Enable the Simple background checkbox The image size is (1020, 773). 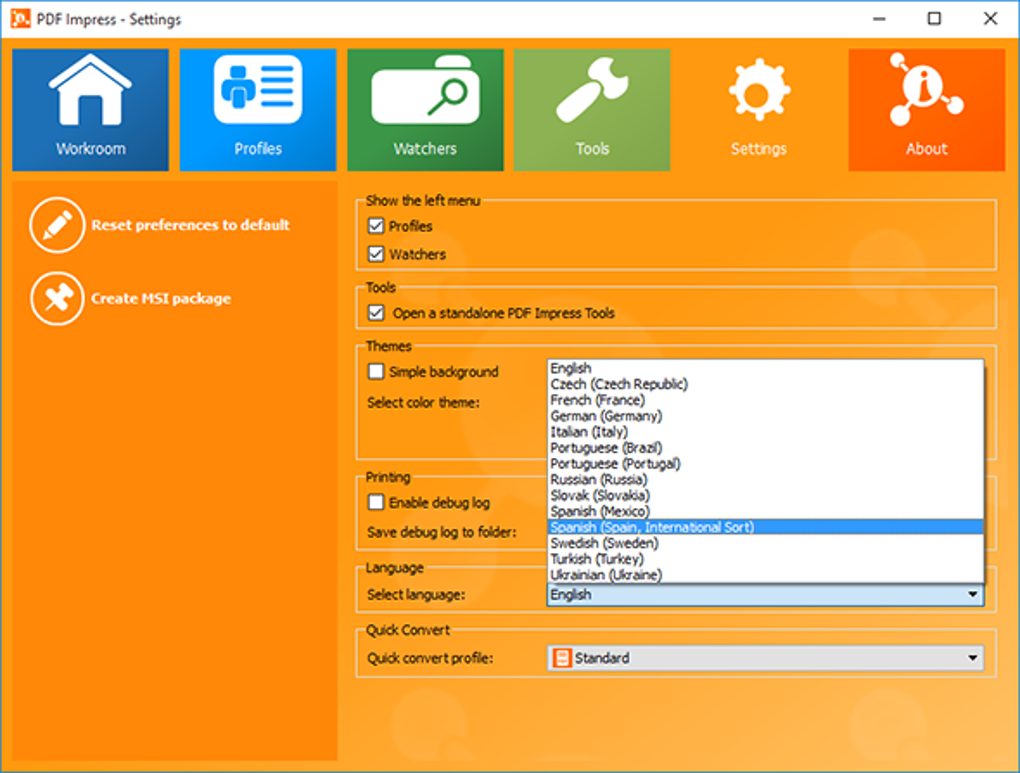376,372
